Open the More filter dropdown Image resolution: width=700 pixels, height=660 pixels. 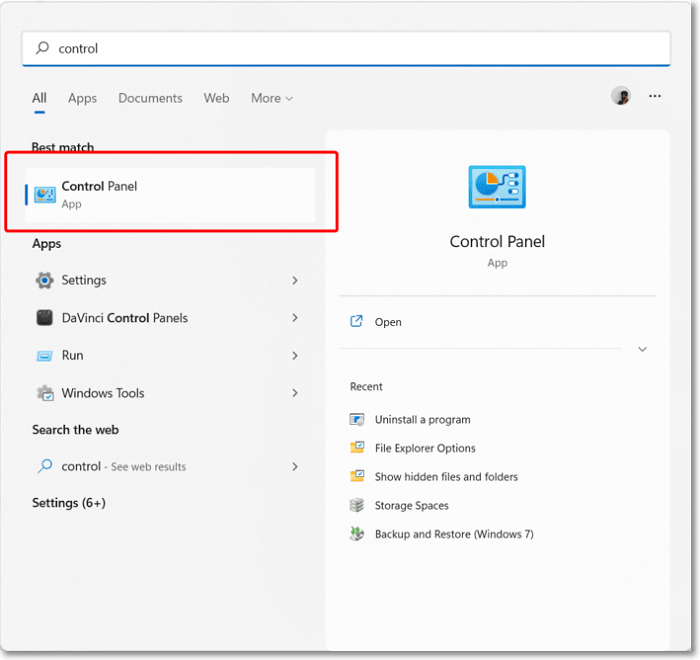click(272, 98)
